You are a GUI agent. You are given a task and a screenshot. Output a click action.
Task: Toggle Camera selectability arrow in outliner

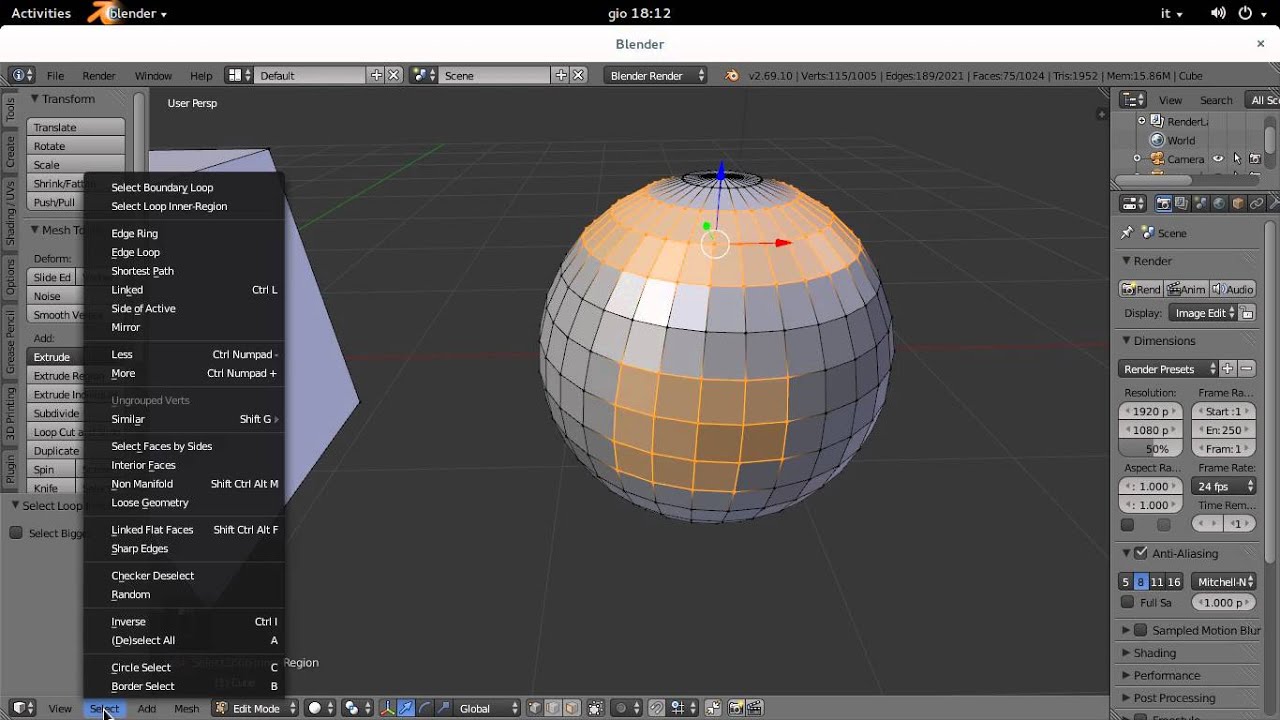pos(1237,159)
